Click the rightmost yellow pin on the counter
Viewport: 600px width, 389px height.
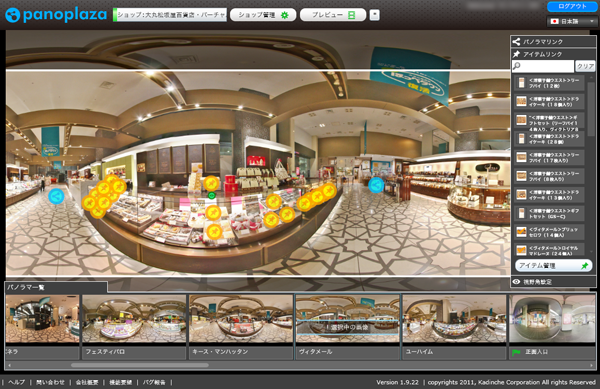(x=329, y=190)
